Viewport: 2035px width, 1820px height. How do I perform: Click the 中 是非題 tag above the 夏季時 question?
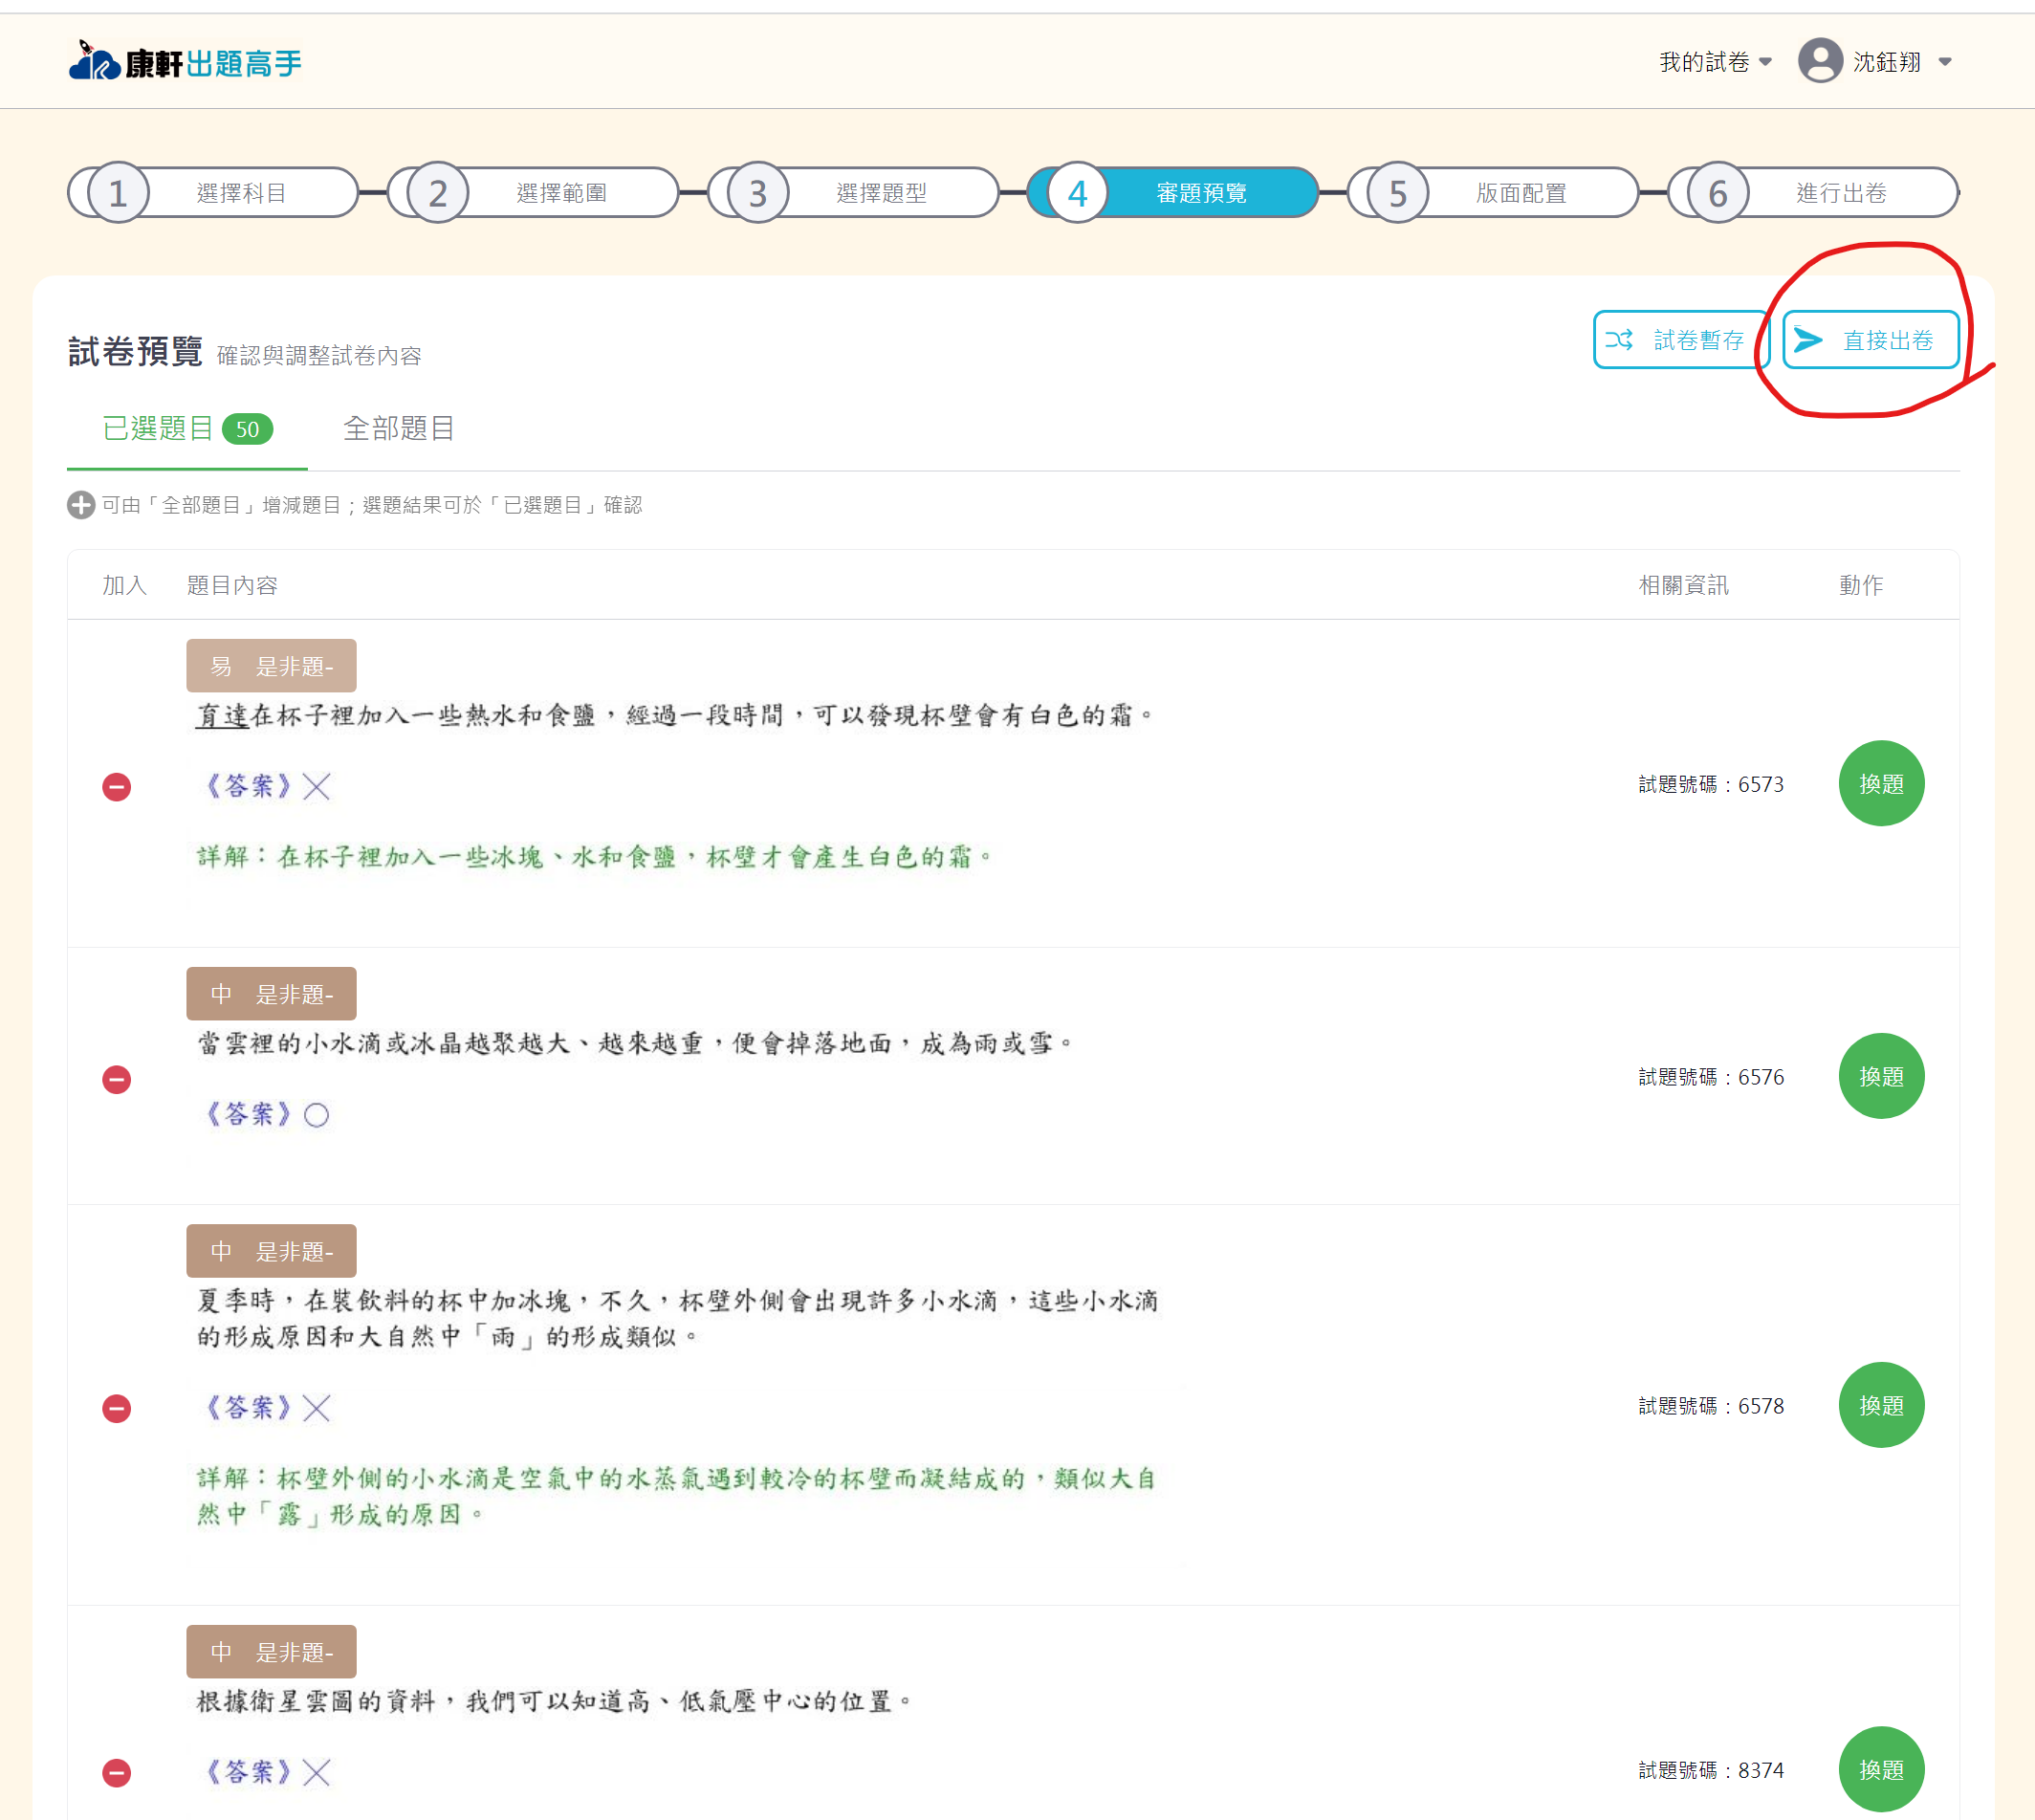pos(271,1251)
